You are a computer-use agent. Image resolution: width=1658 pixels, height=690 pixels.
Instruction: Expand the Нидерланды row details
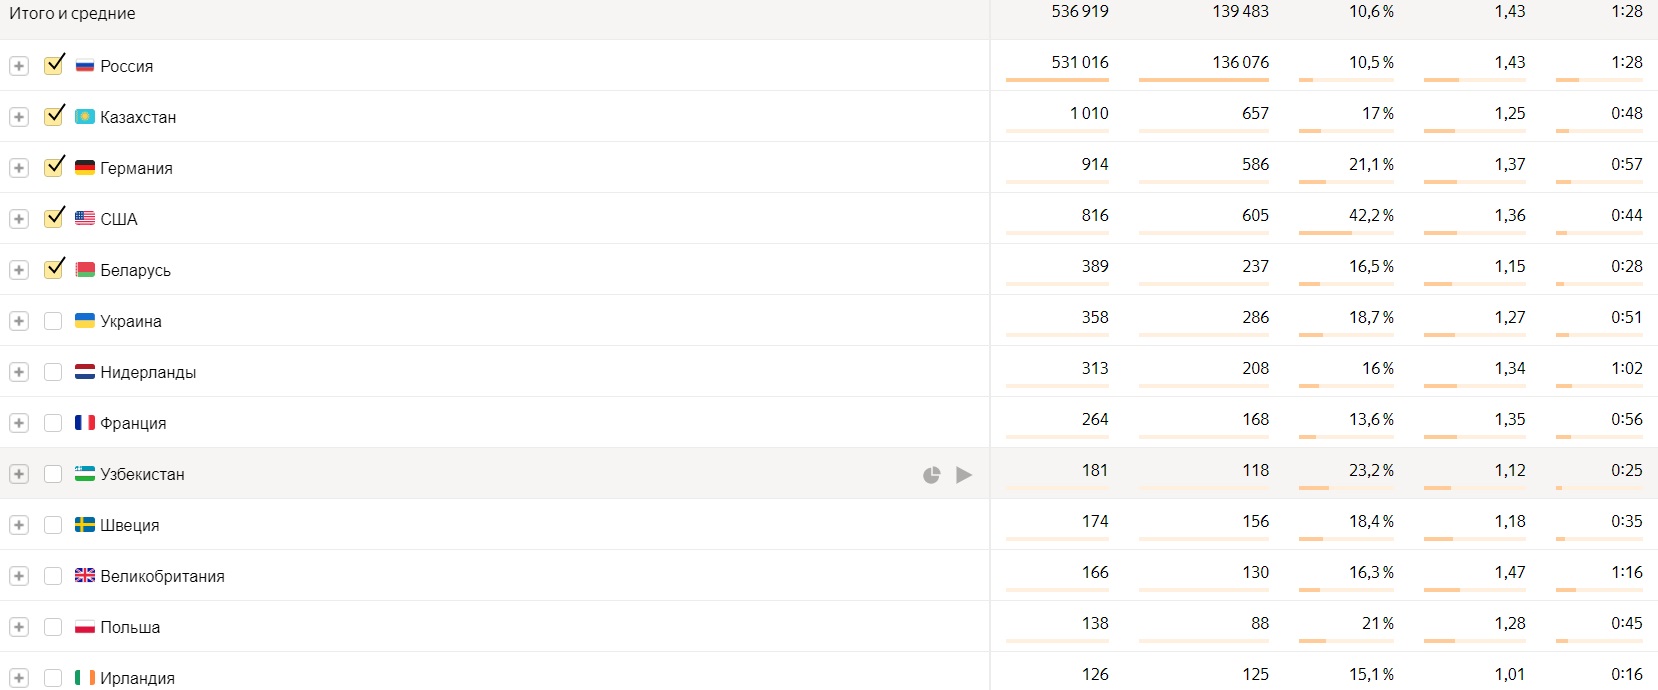pyautogui.click(x=19, y=372)
